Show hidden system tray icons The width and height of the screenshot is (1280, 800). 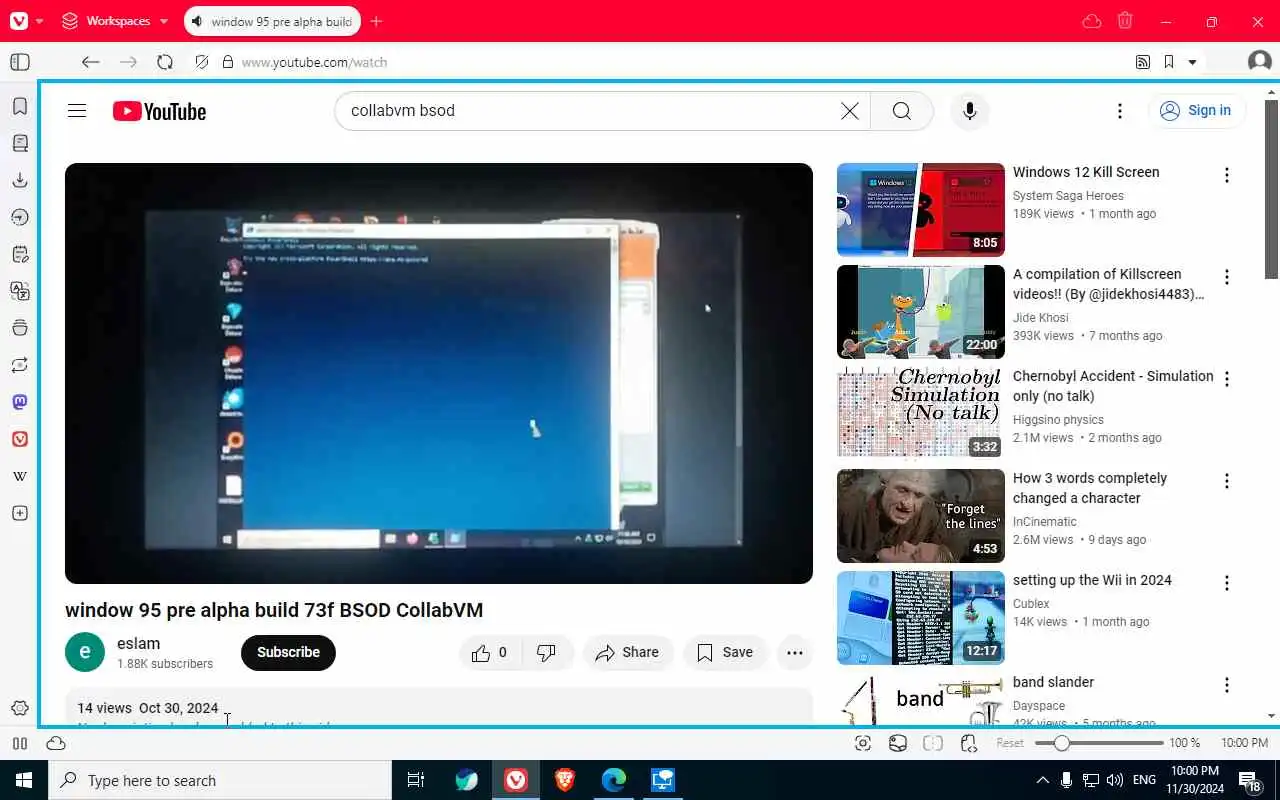pyautogui.click(x=1042, y=780)
